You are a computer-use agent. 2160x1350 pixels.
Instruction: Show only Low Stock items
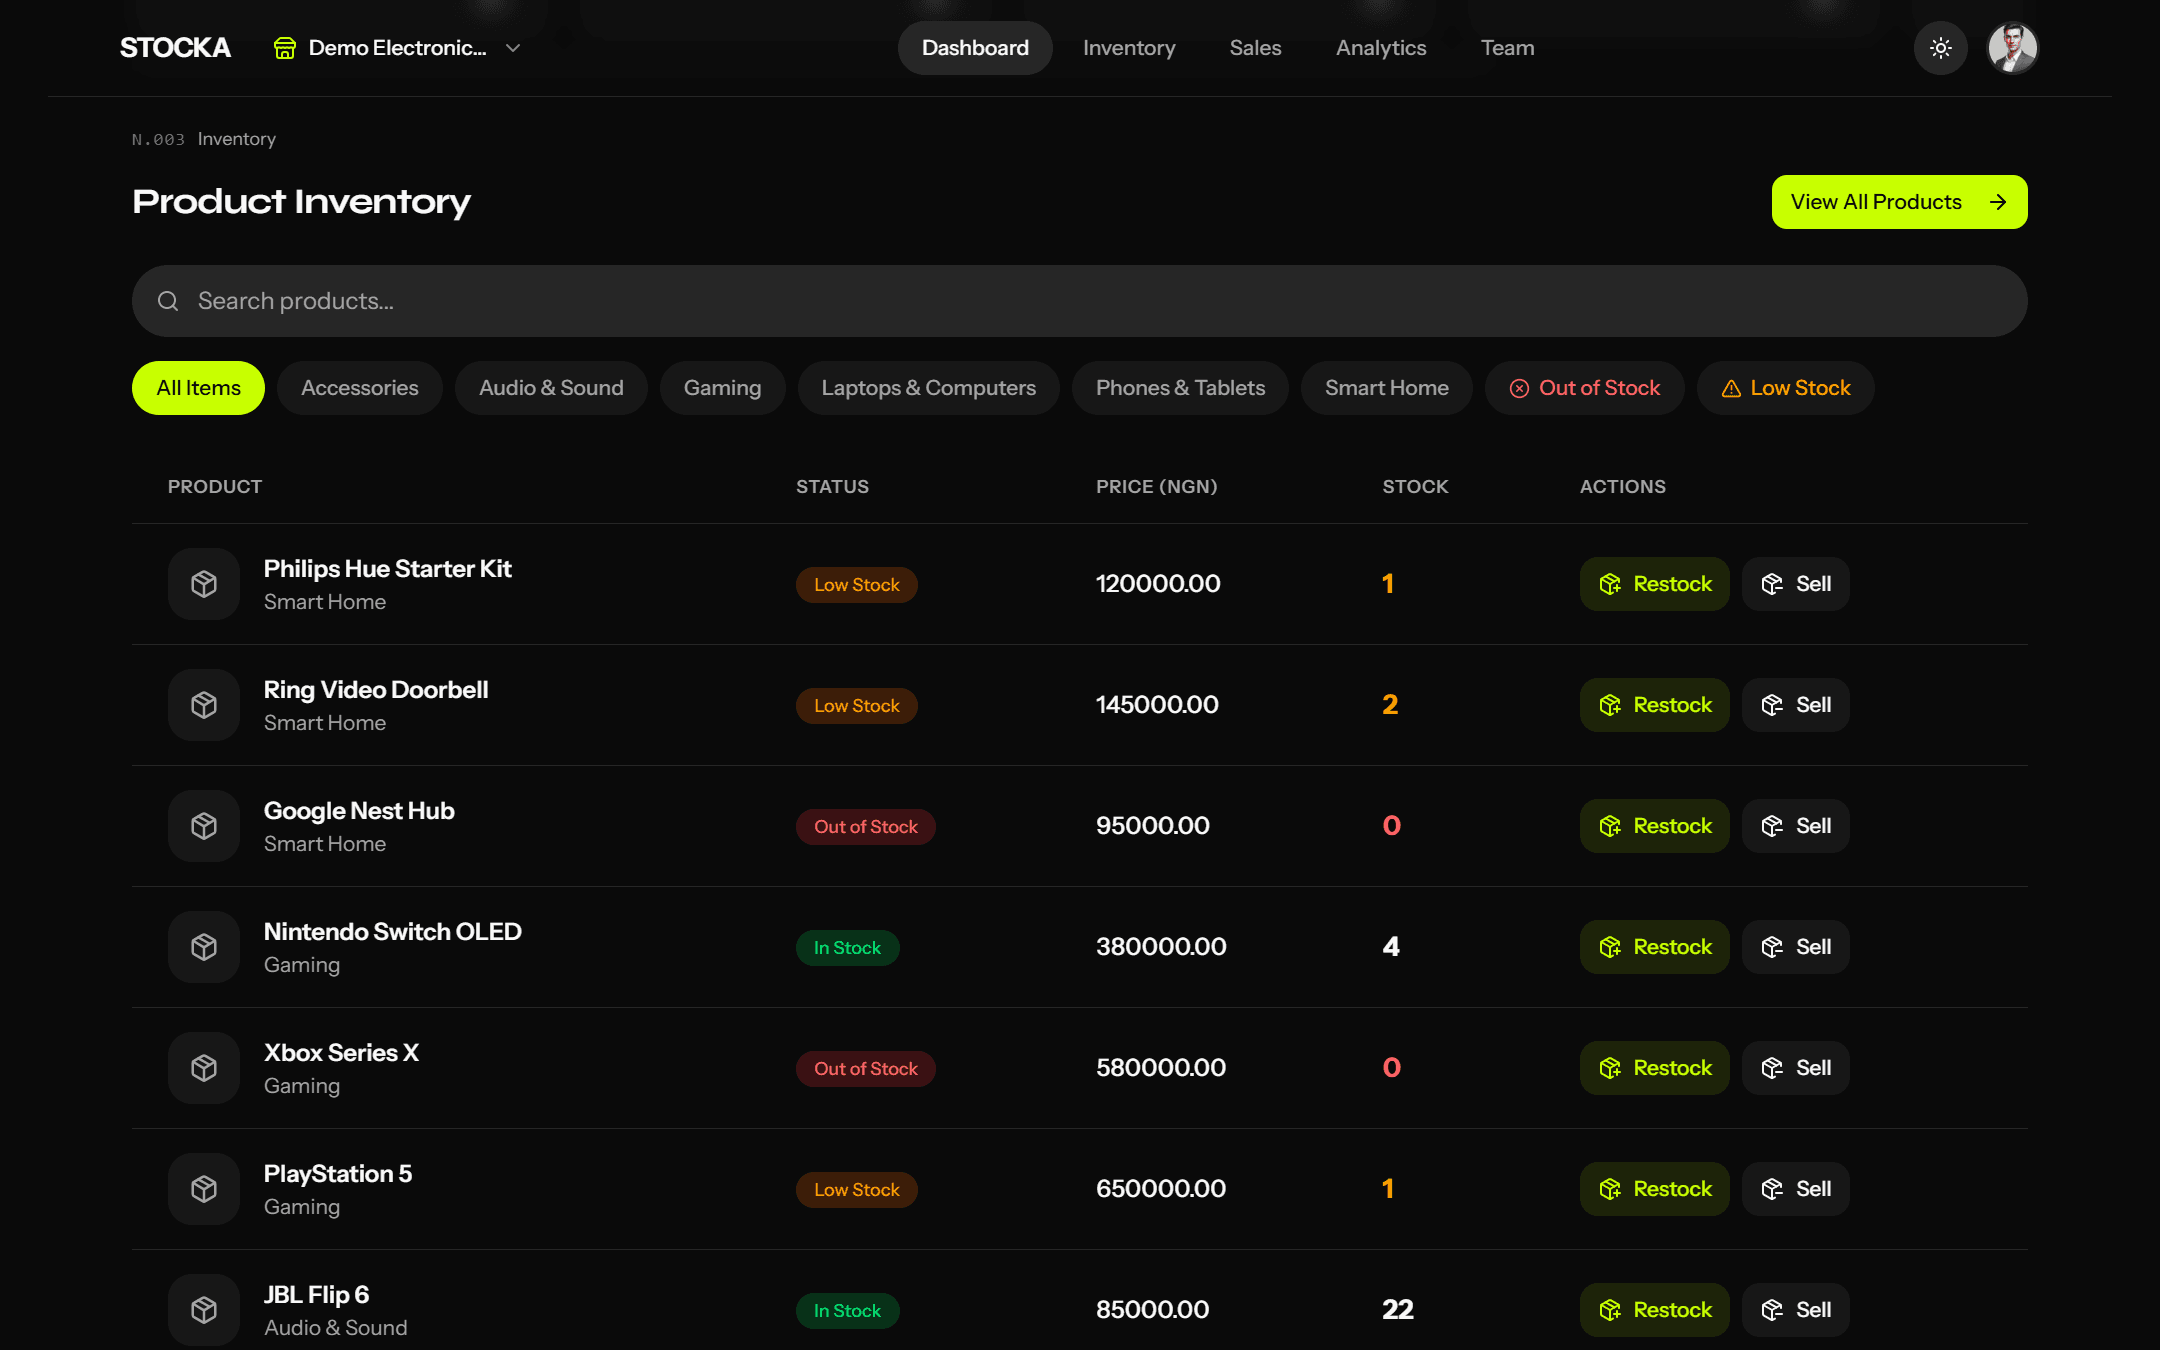1785,388
